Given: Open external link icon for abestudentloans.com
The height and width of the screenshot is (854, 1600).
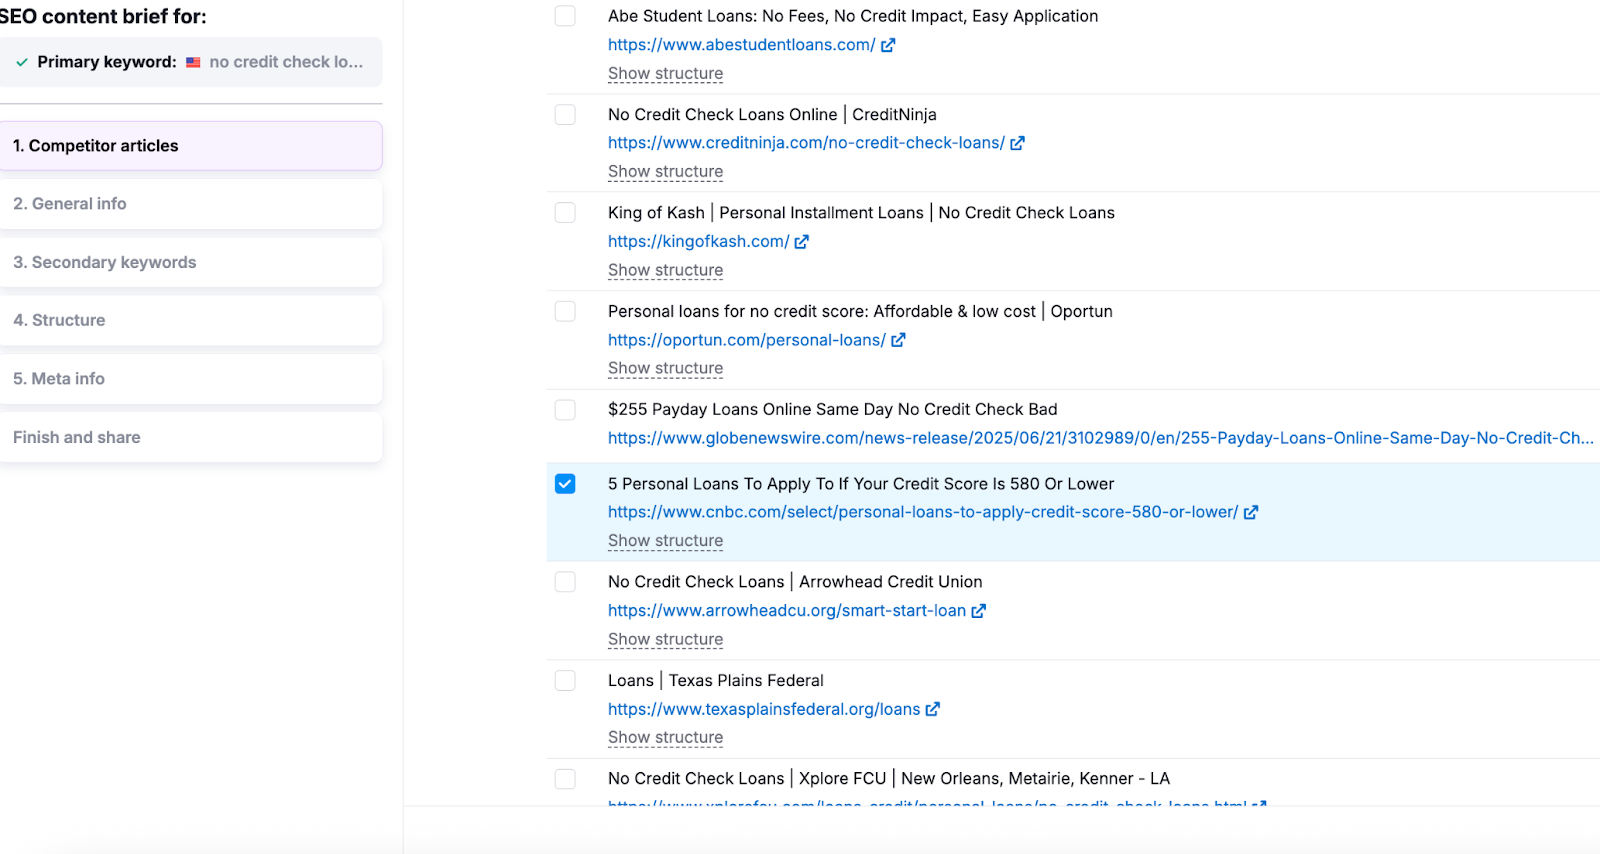Looking at the screenshot, I should pyautogui.click(x=888, y=45).
